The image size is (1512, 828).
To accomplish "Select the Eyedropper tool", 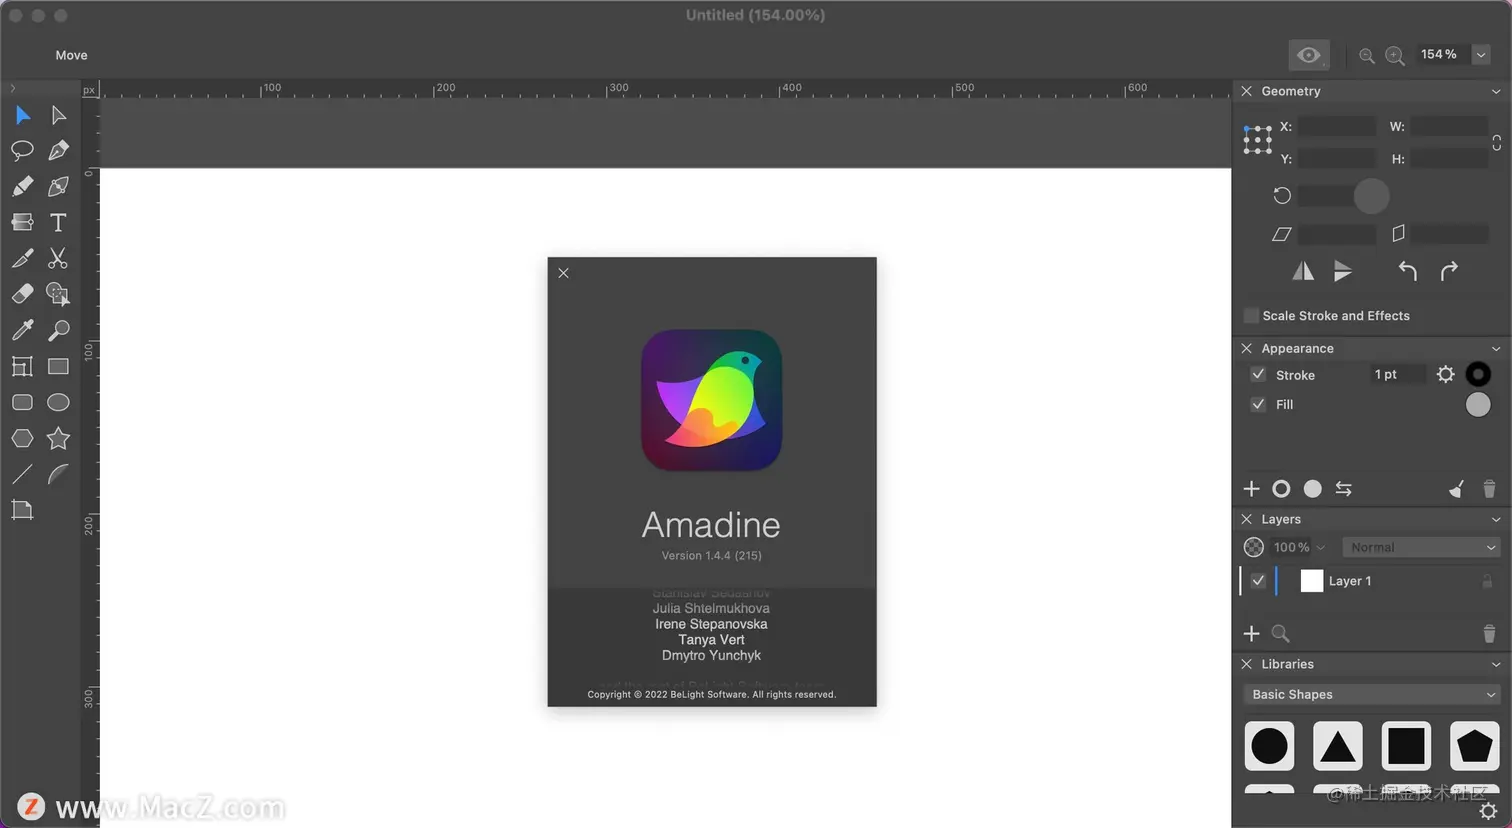I will pyautogui.click(x=22, y=330).
